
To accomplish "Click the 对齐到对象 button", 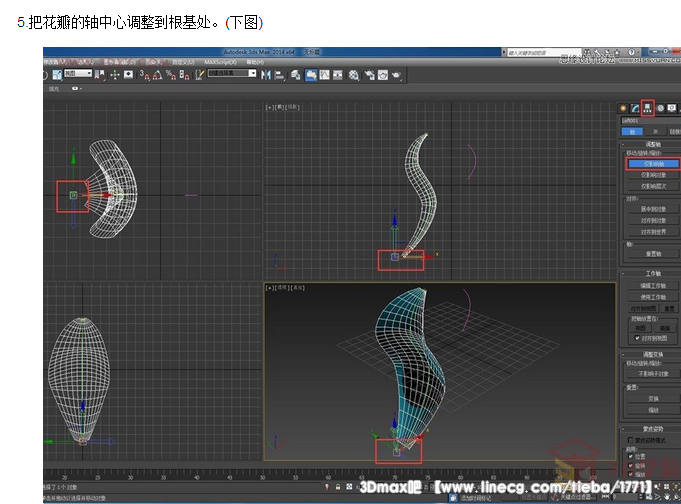I will (x=654, y=220).
